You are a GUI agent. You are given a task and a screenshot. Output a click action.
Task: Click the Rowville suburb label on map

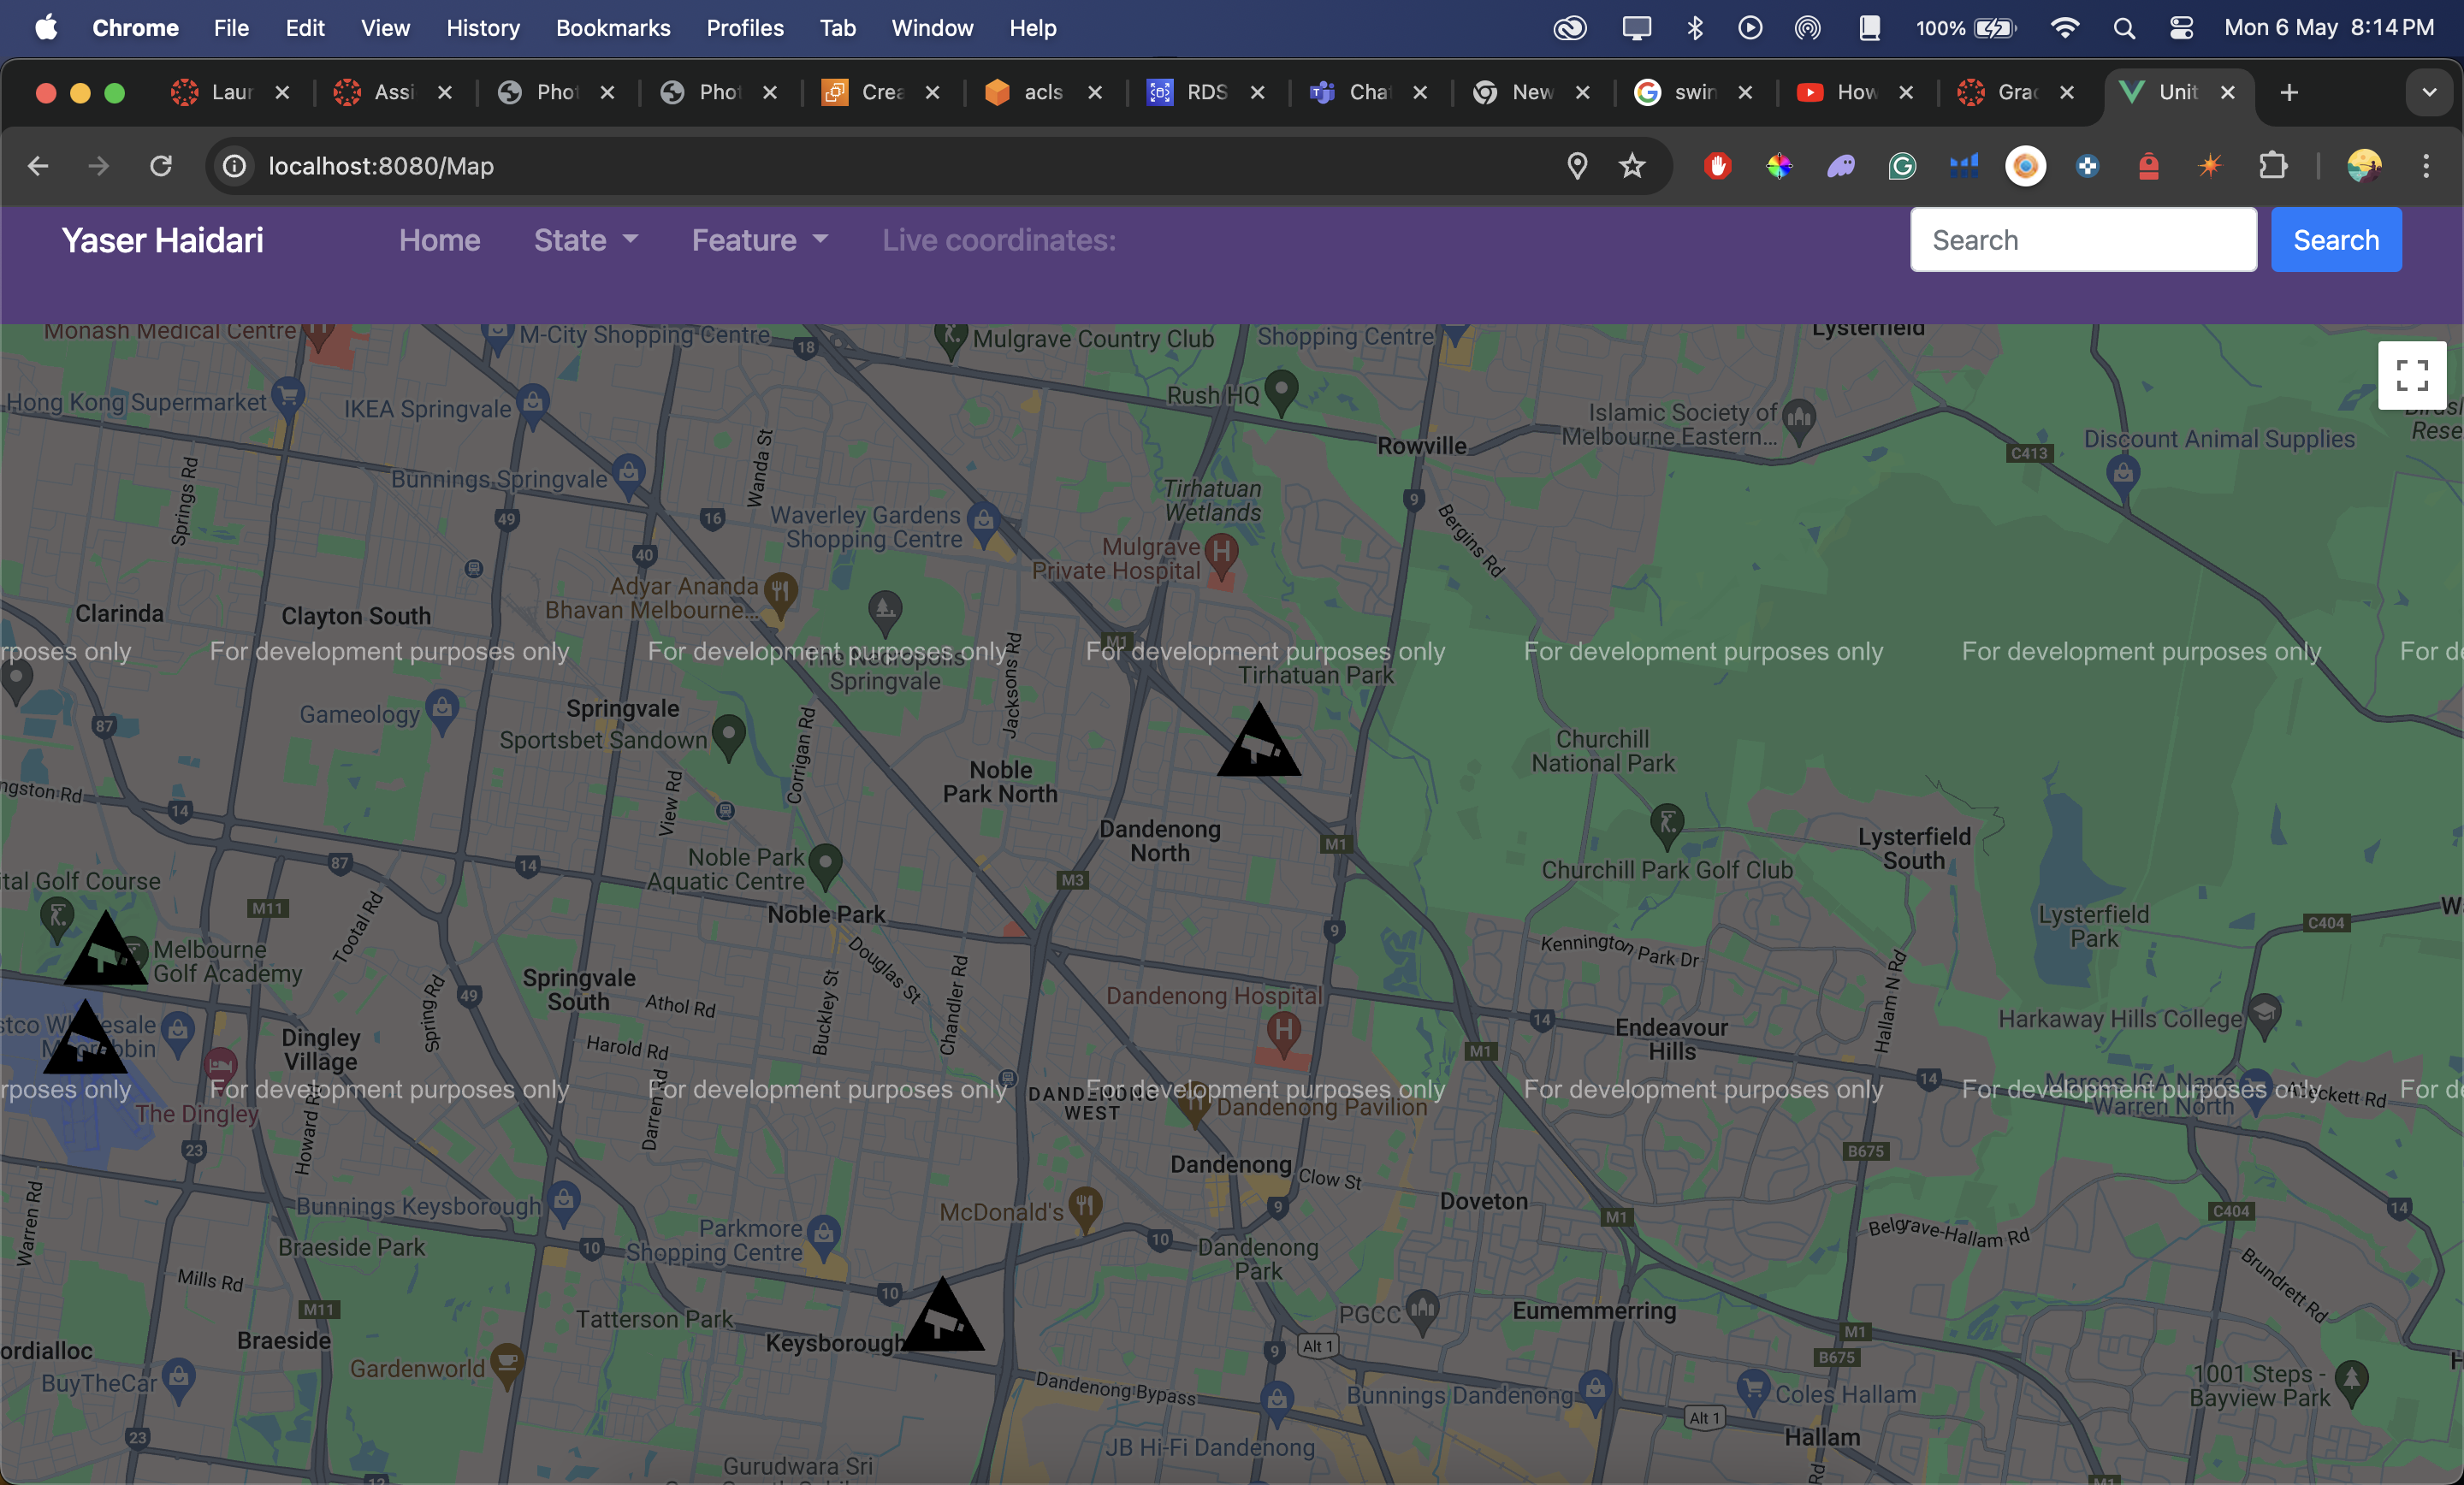pyautogui.click(x=1422, y=446)
